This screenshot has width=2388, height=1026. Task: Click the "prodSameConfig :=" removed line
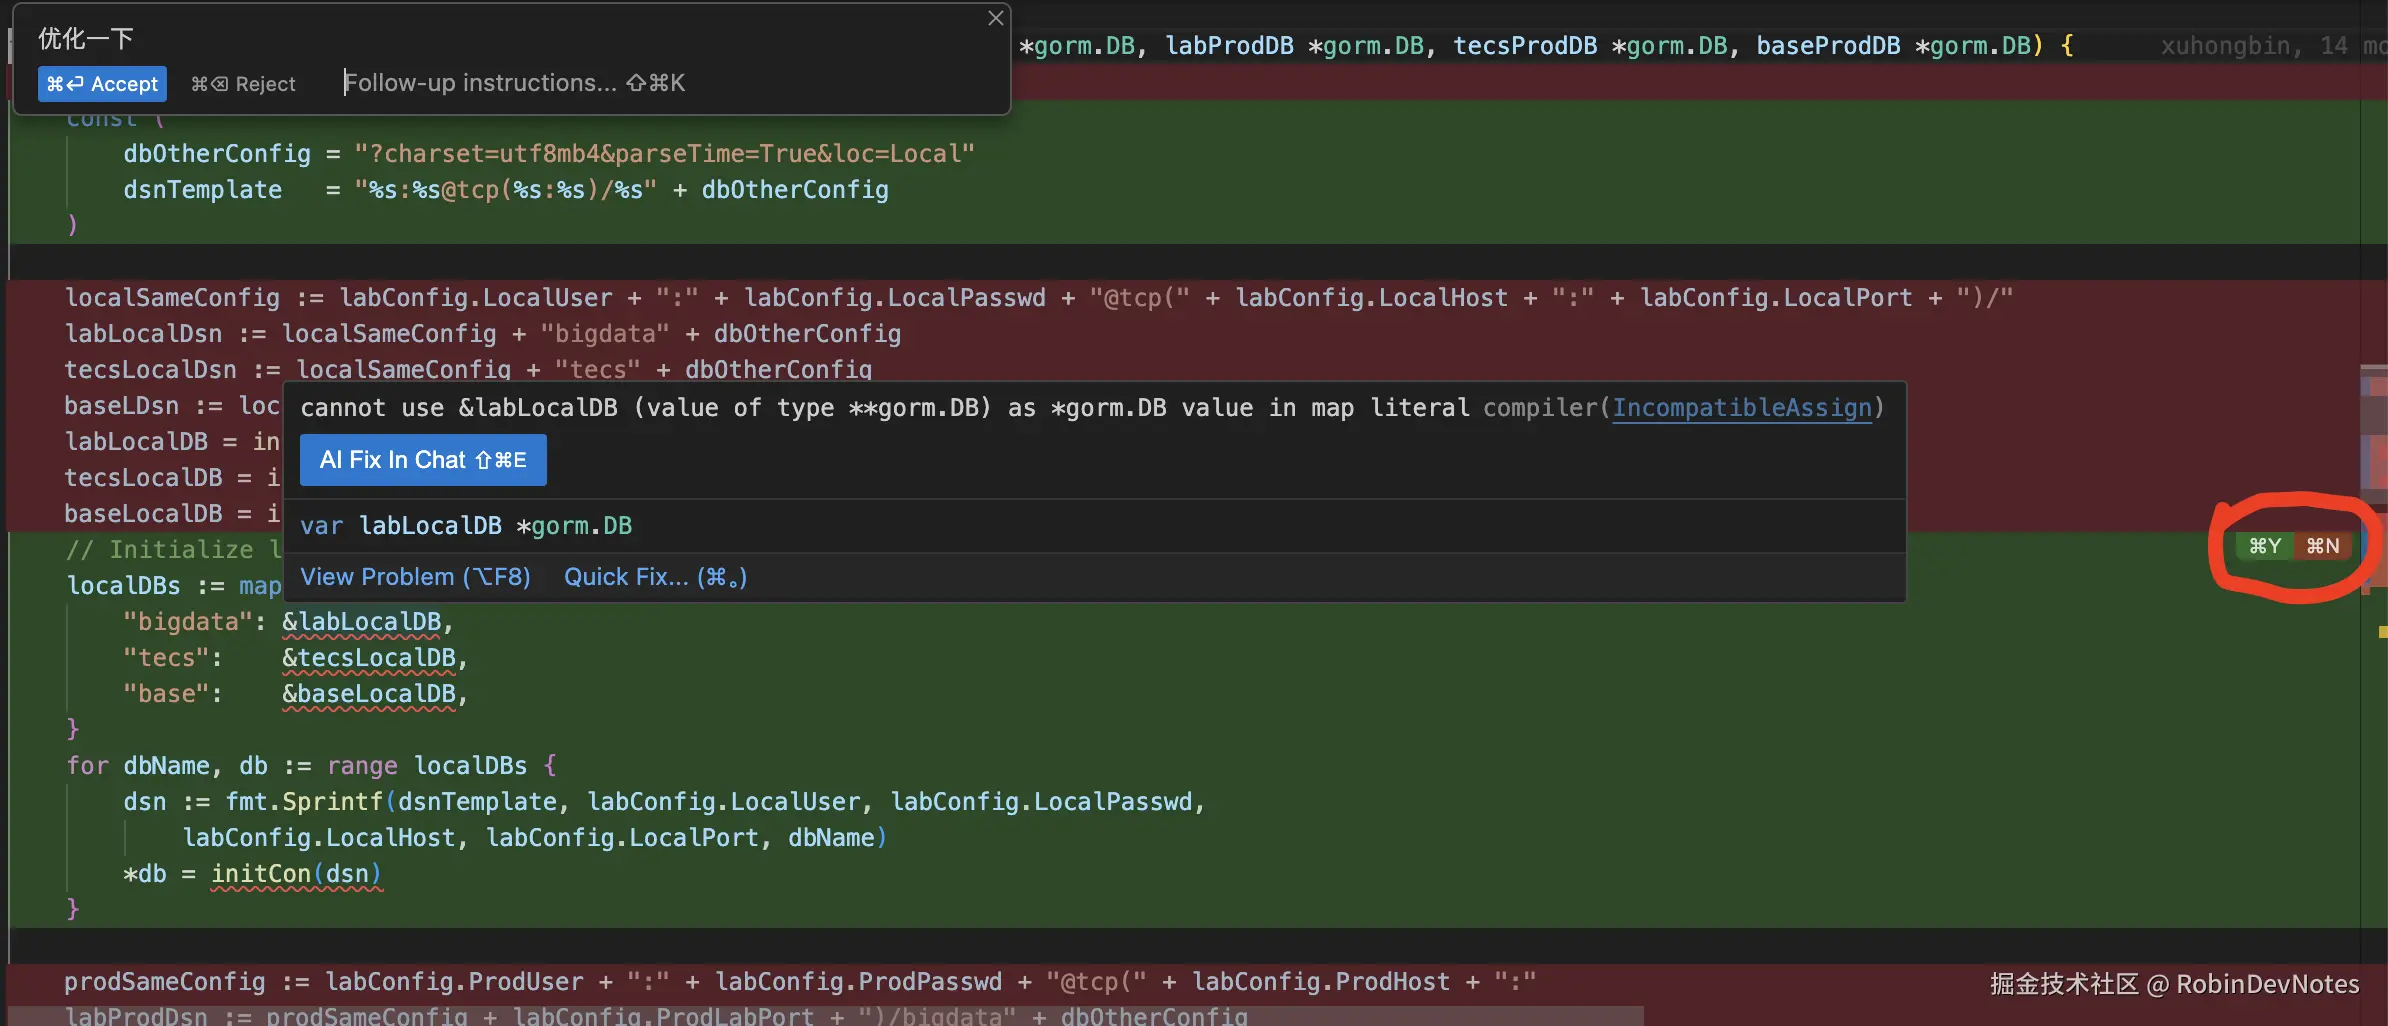(x=800, y=982)
